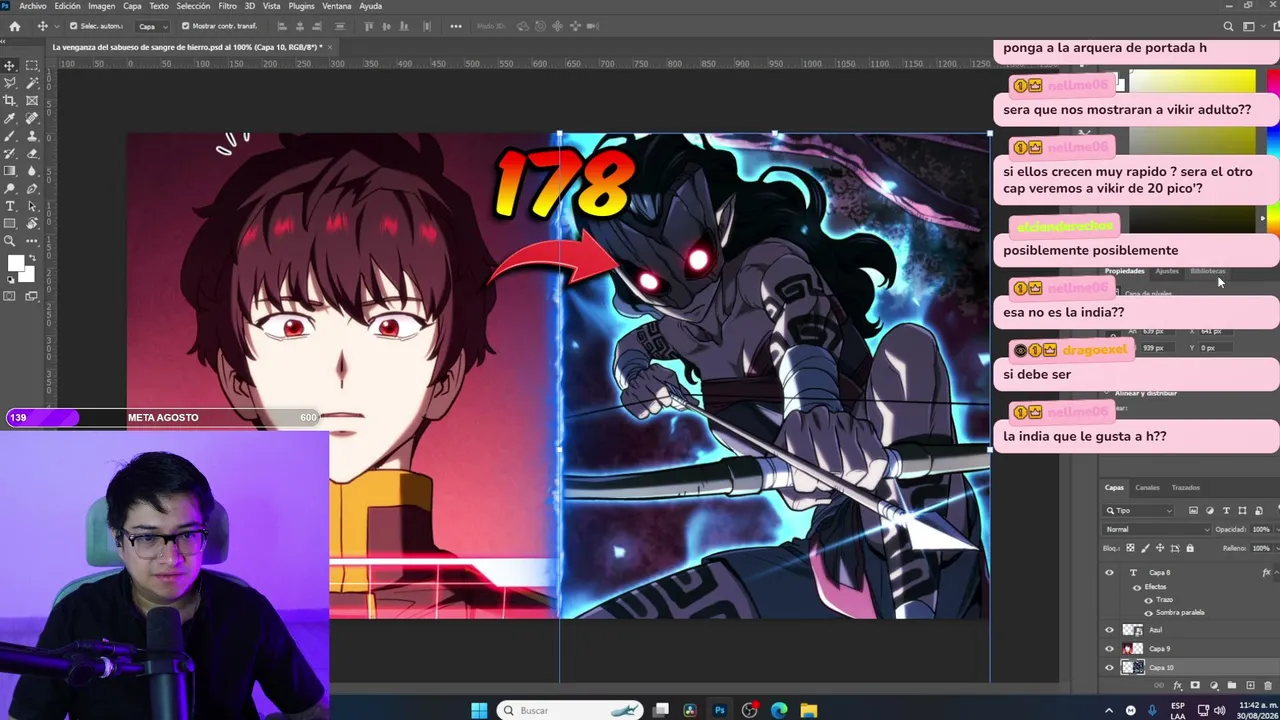Toggle lock transparent pixels
The image size is (1280, 720).
[1131, 548]
